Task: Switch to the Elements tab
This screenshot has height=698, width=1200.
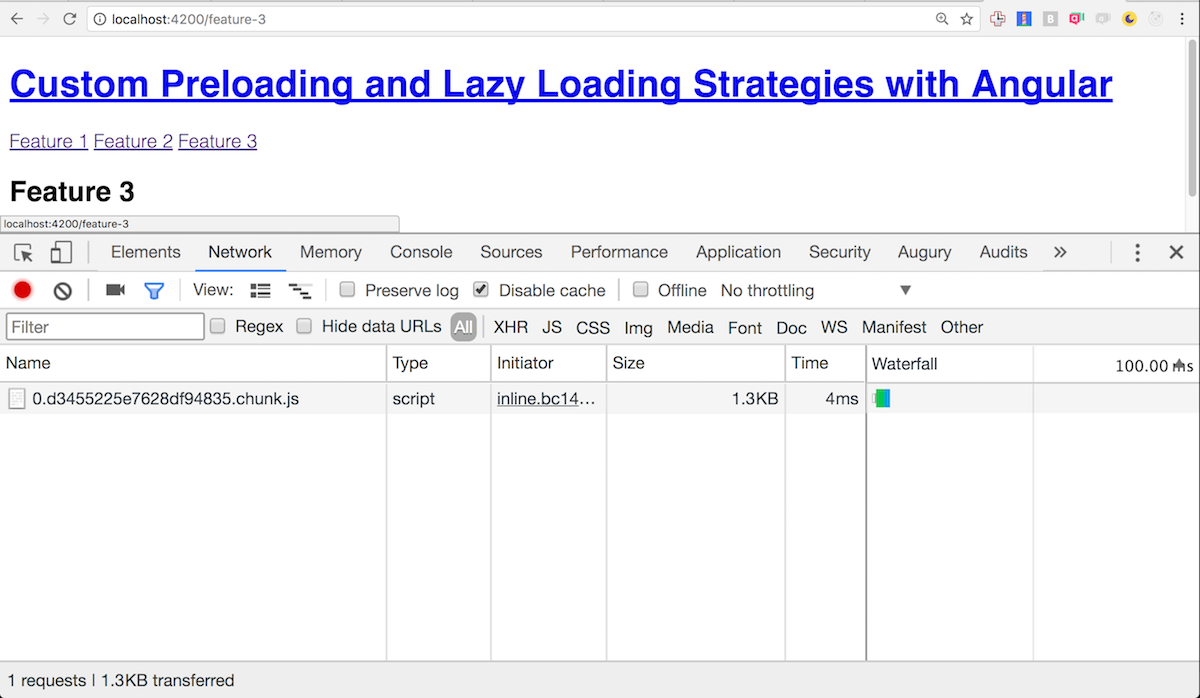Action: [x=146, y=252]
